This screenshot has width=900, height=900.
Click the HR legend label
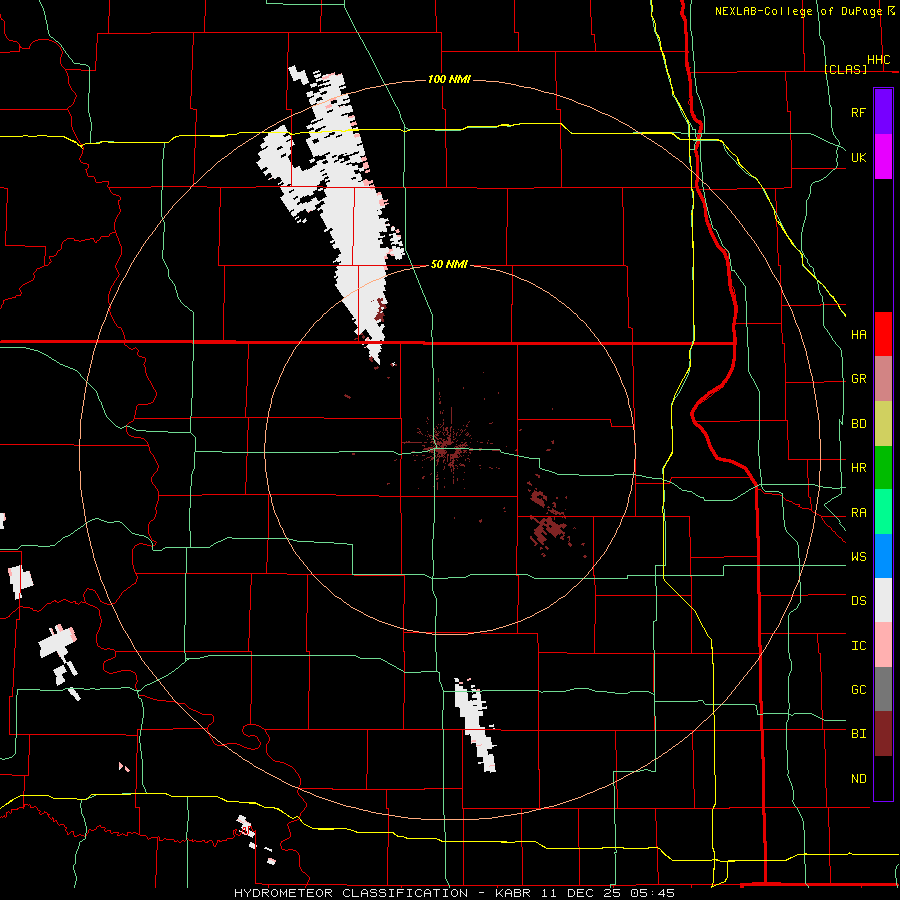tap(858, 468)
